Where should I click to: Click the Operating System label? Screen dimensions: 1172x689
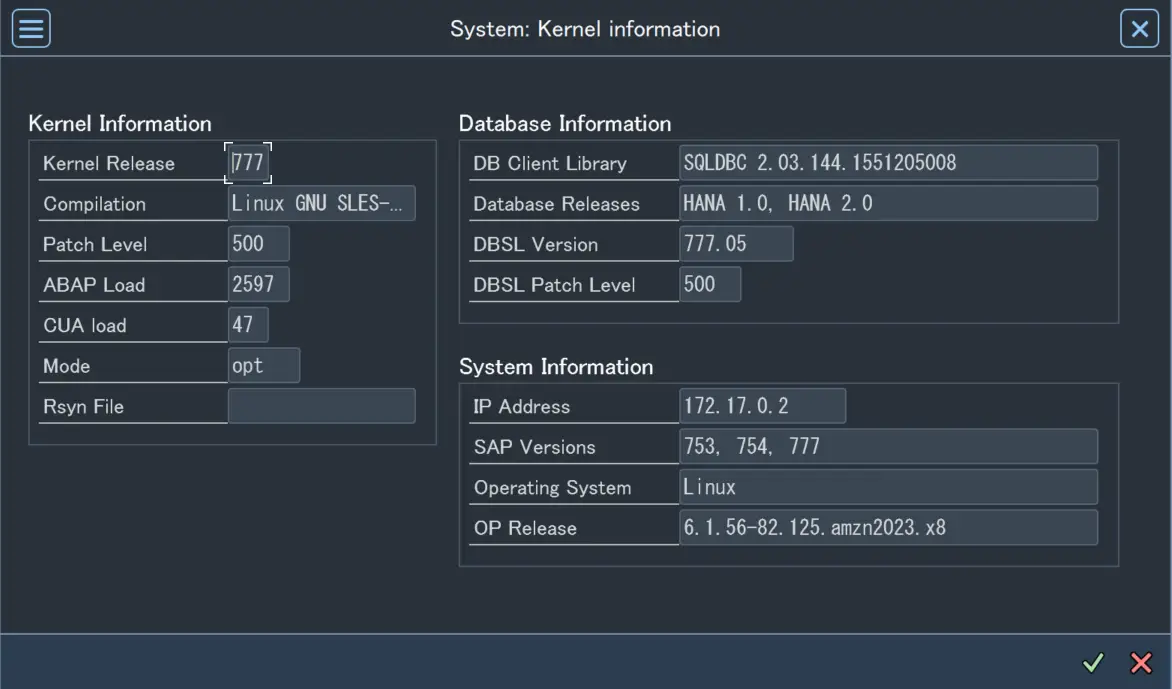(x=552, y=488)
